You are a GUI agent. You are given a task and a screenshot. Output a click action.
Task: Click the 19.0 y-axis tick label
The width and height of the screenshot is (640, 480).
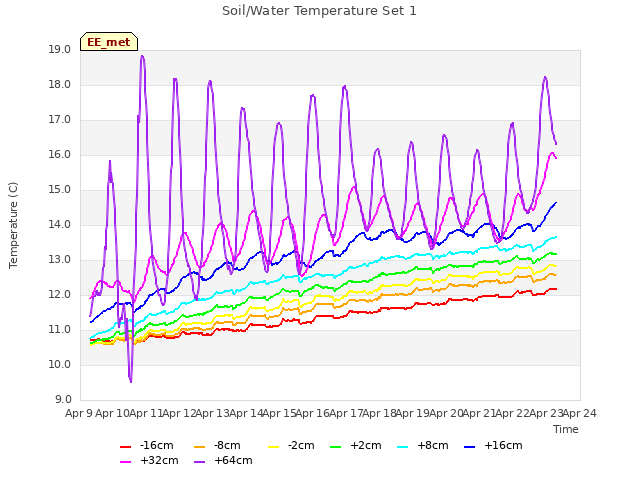coord(60,50)
